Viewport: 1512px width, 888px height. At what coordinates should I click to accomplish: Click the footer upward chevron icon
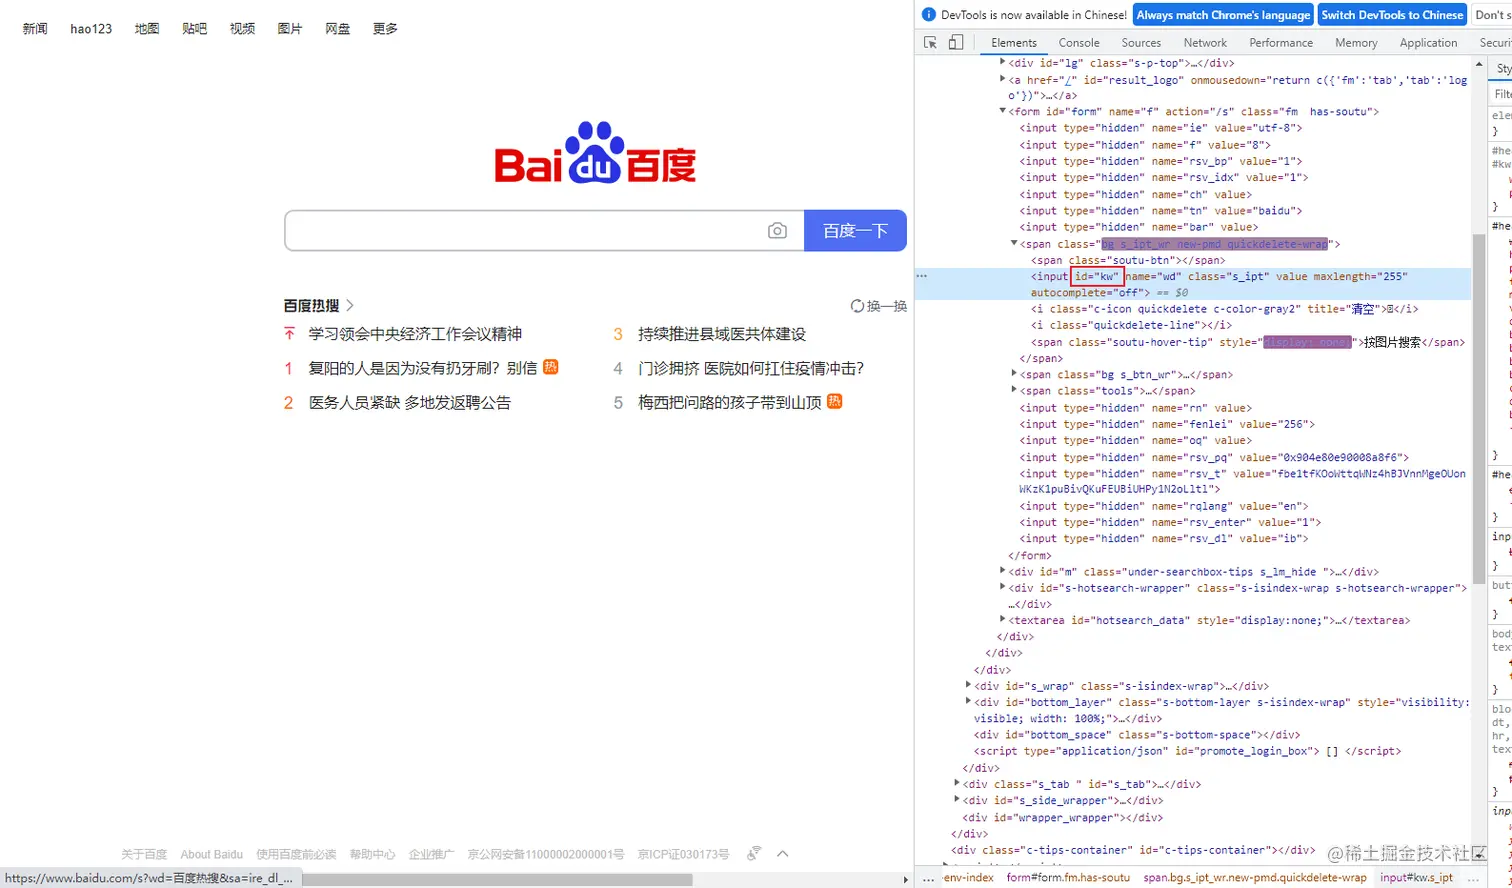783,854
